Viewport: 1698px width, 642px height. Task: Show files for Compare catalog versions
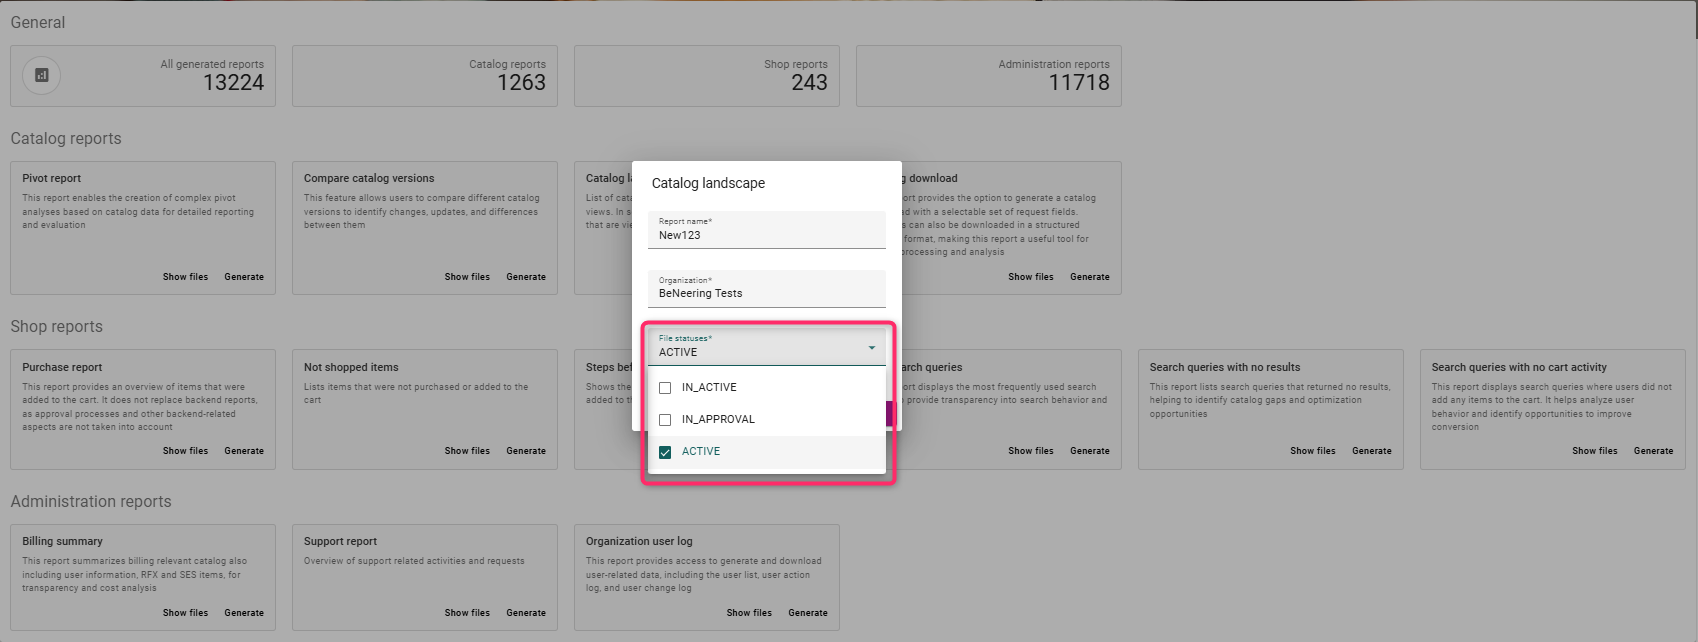(467, 277)
